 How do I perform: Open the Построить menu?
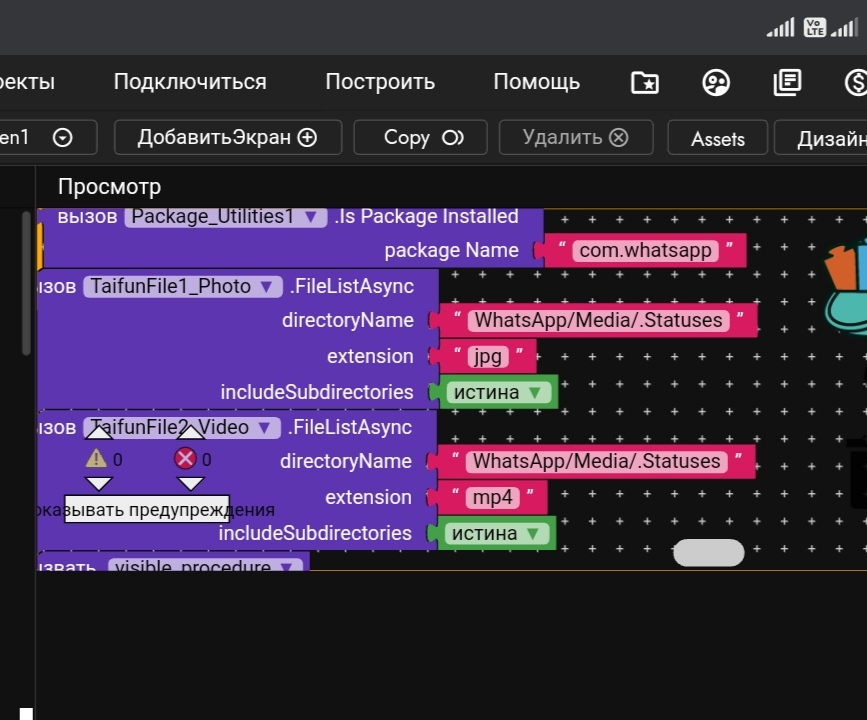pos(380,82)
